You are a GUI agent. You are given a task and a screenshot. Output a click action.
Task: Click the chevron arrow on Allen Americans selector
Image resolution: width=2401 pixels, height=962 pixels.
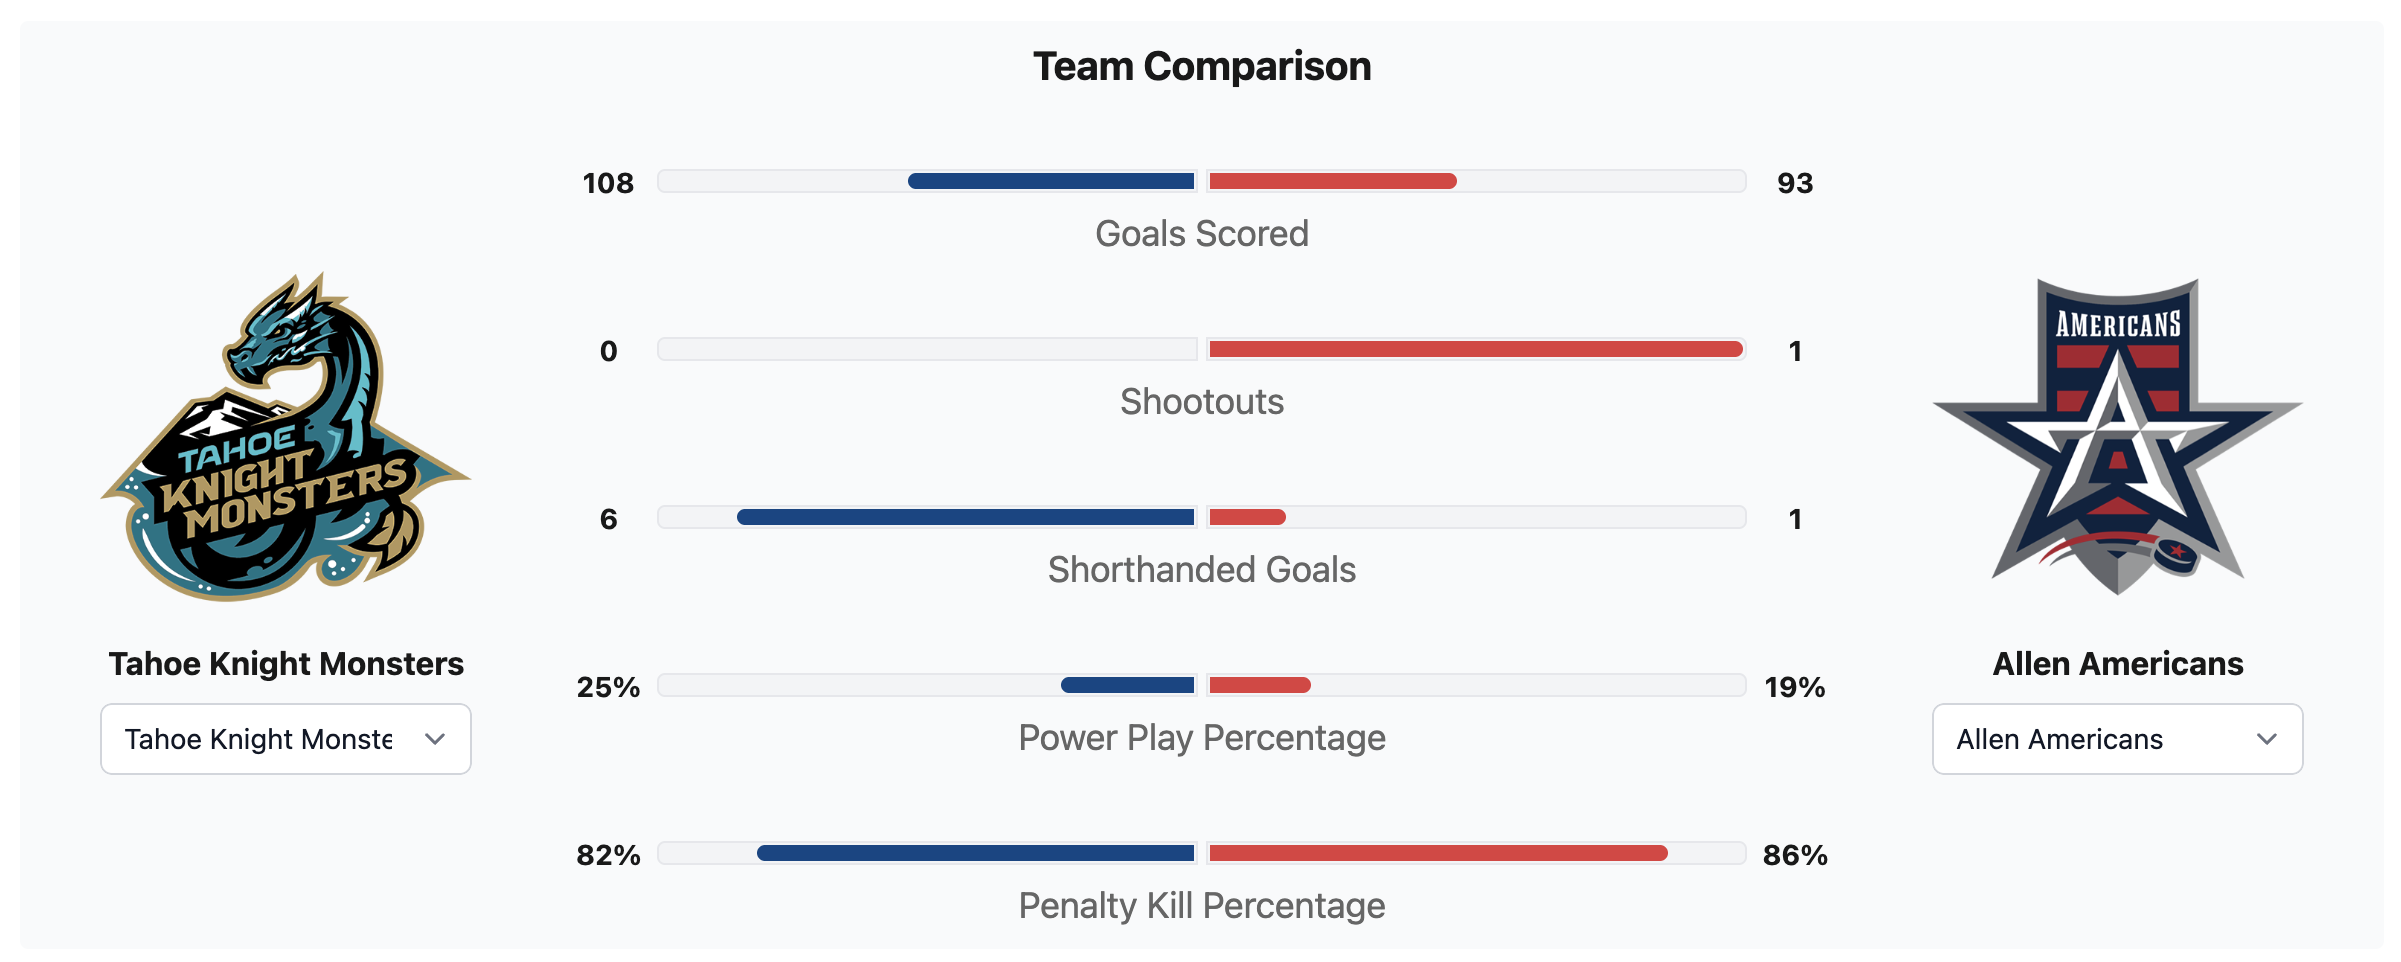[x=2267, y=739]
